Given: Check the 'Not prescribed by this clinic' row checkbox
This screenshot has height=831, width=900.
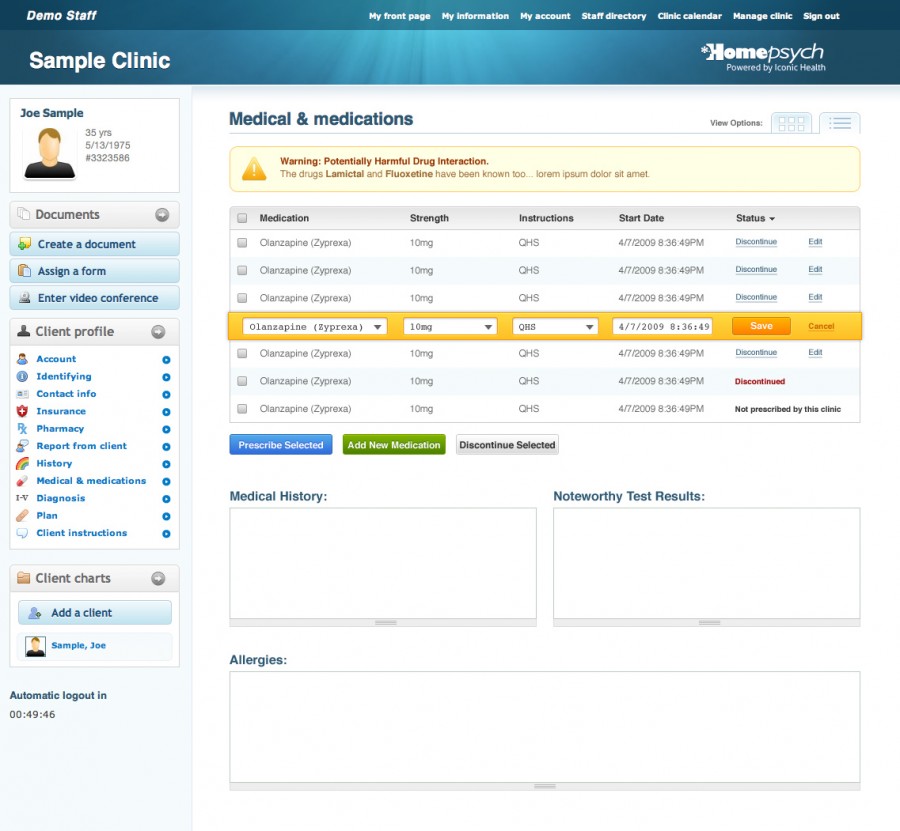Looking at the screenshot, I should (x=242, y=409).
